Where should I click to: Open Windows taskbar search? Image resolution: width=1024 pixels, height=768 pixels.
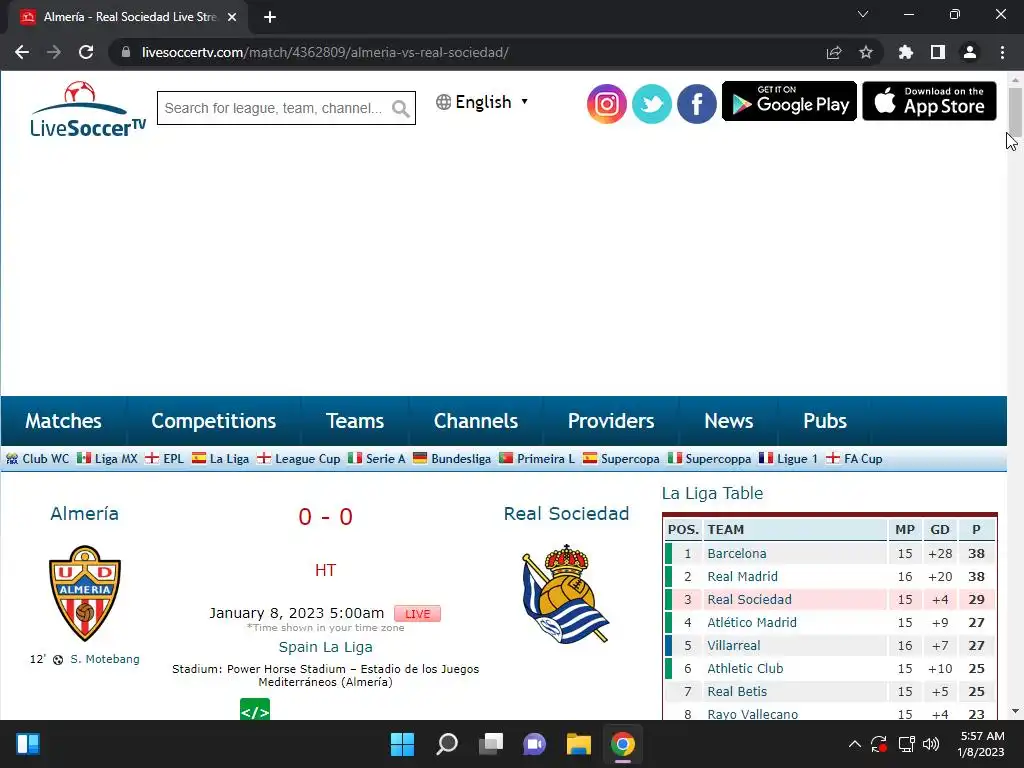point(447,744)
